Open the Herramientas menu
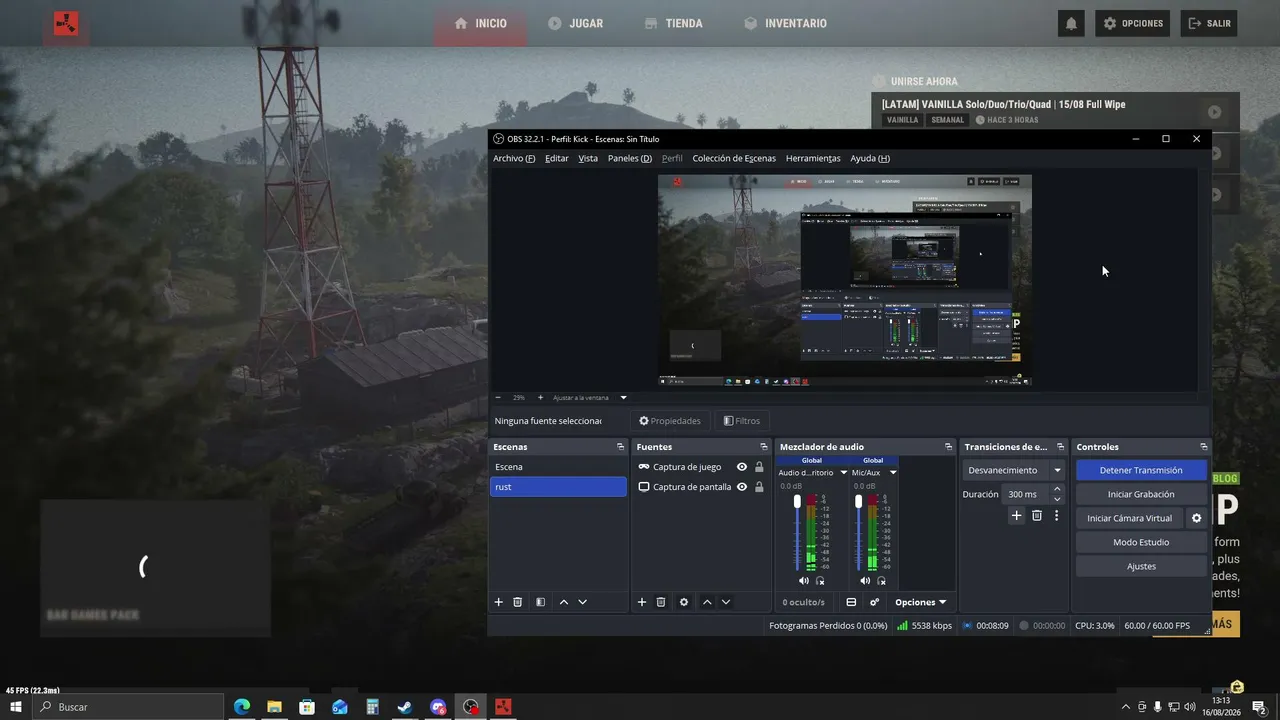The image size is (1280, 720). pyautogui.click(x=813, y=158)
